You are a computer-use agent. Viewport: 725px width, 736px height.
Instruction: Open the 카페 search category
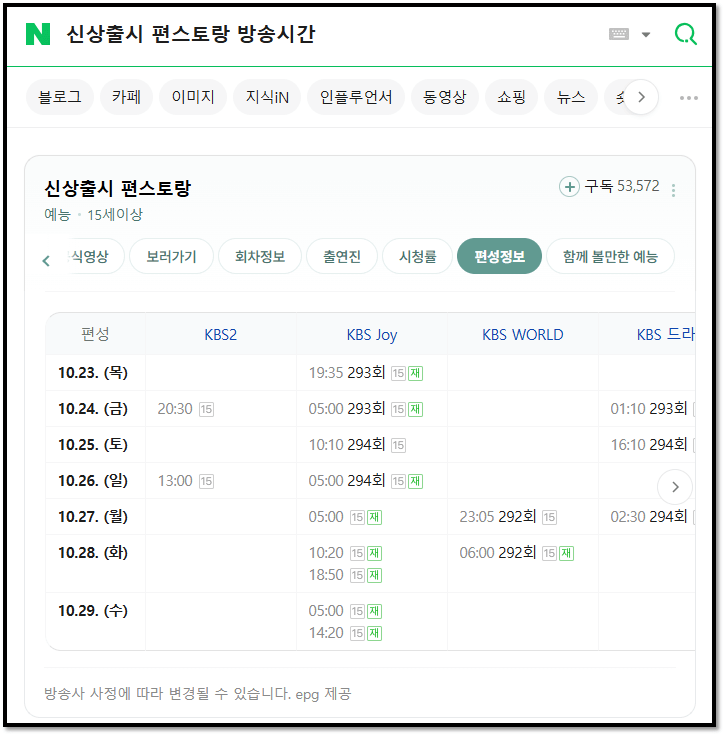126,97
